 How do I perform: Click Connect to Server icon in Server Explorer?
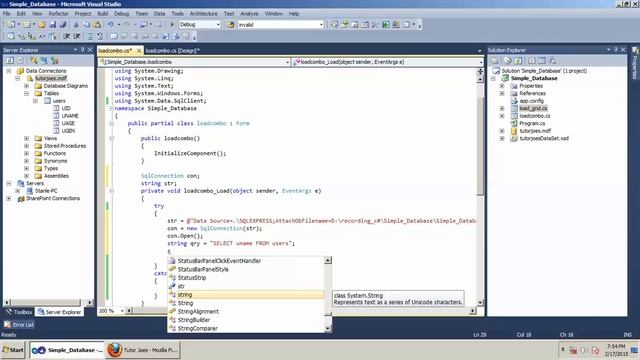(x=44, y=60)
